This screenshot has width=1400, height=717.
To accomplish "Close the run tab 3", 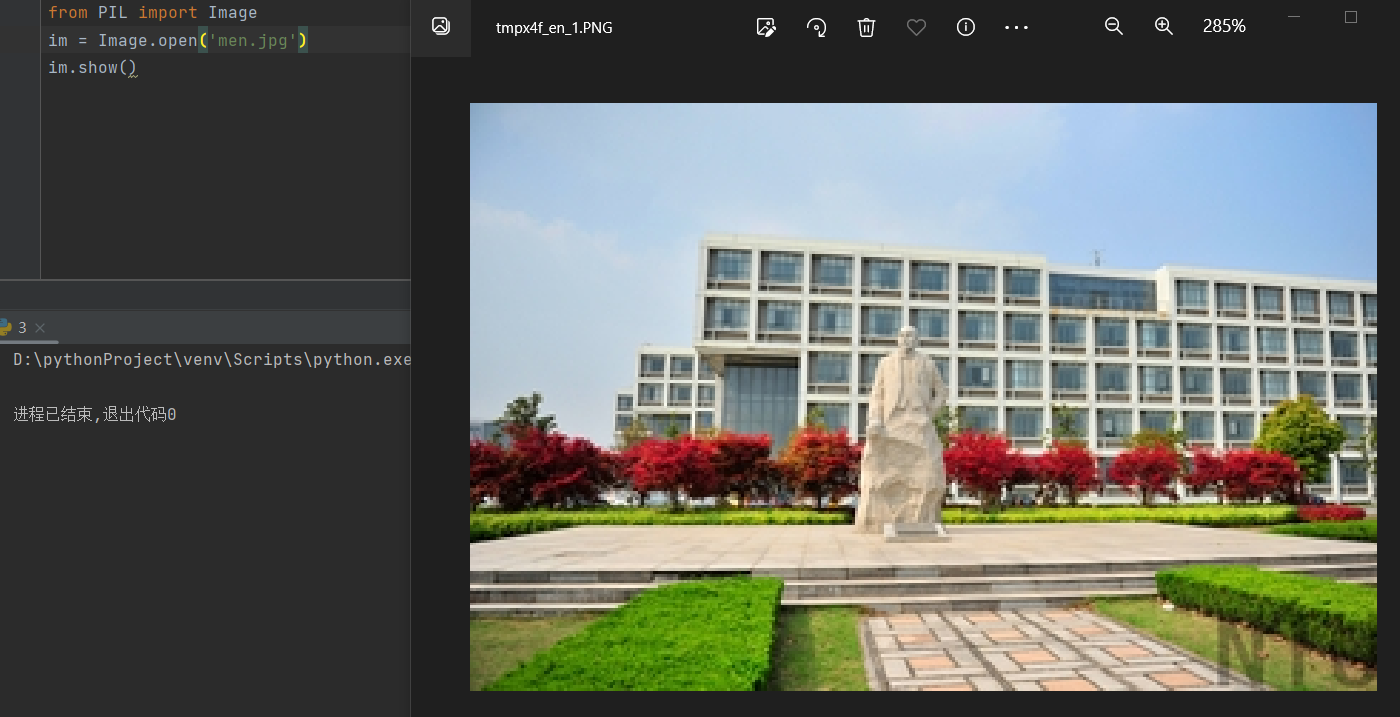I will pos(40,328).
